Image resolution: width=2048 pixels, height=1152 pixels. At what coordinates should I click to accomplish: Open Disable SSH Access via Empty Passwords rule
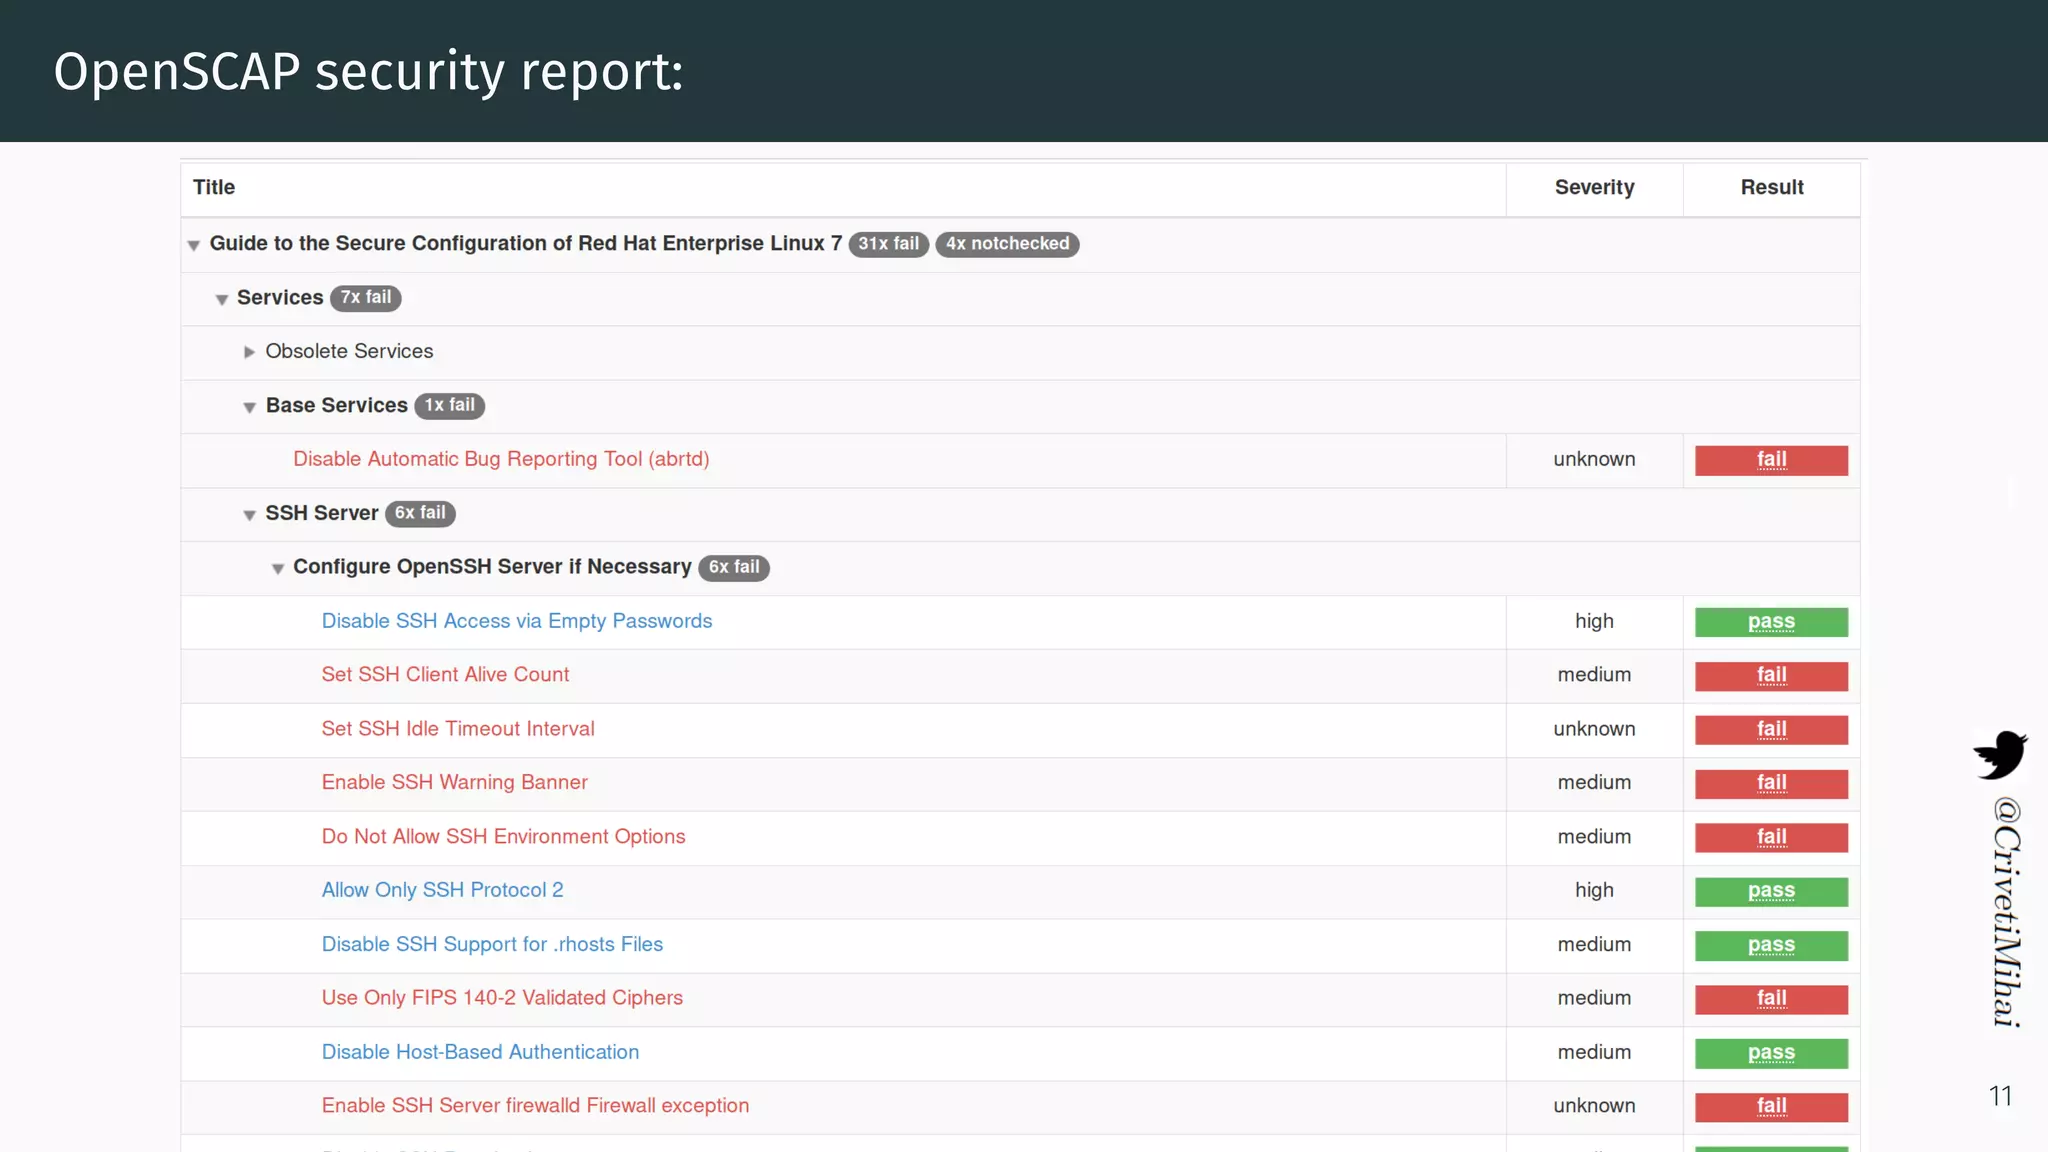517,621
